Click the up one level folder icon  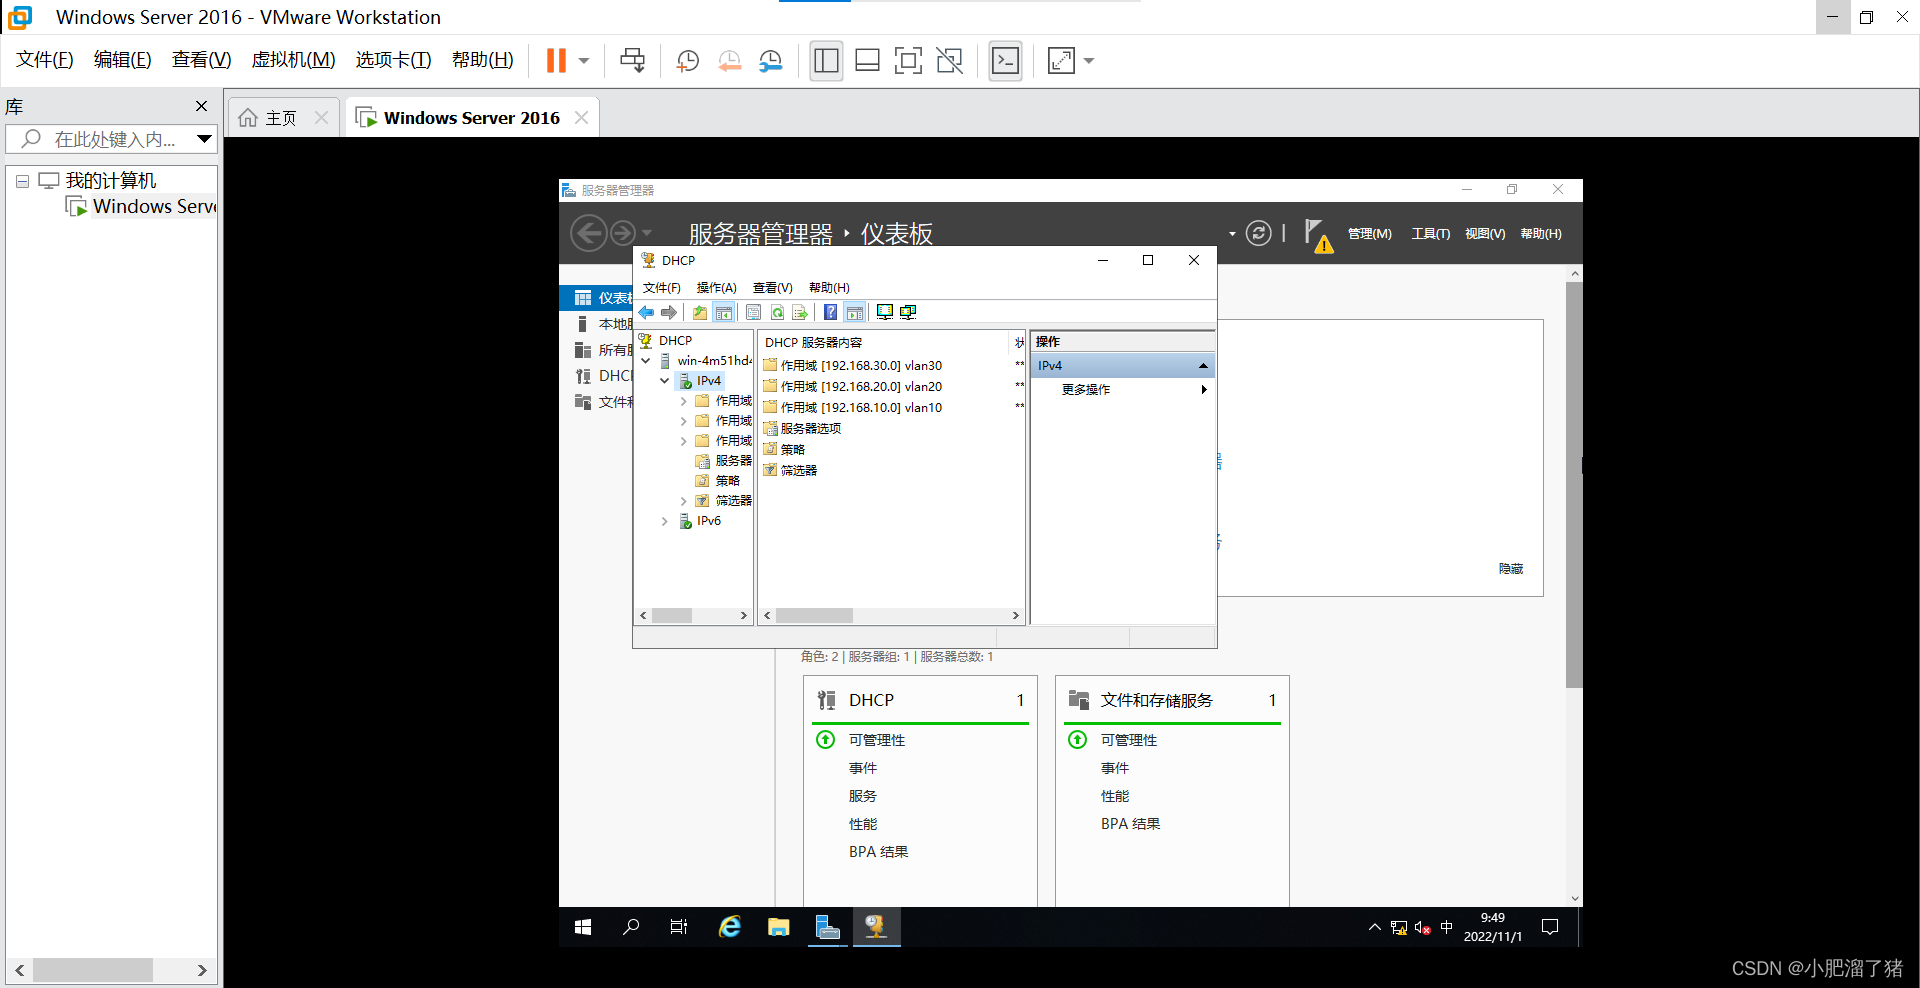700,313
